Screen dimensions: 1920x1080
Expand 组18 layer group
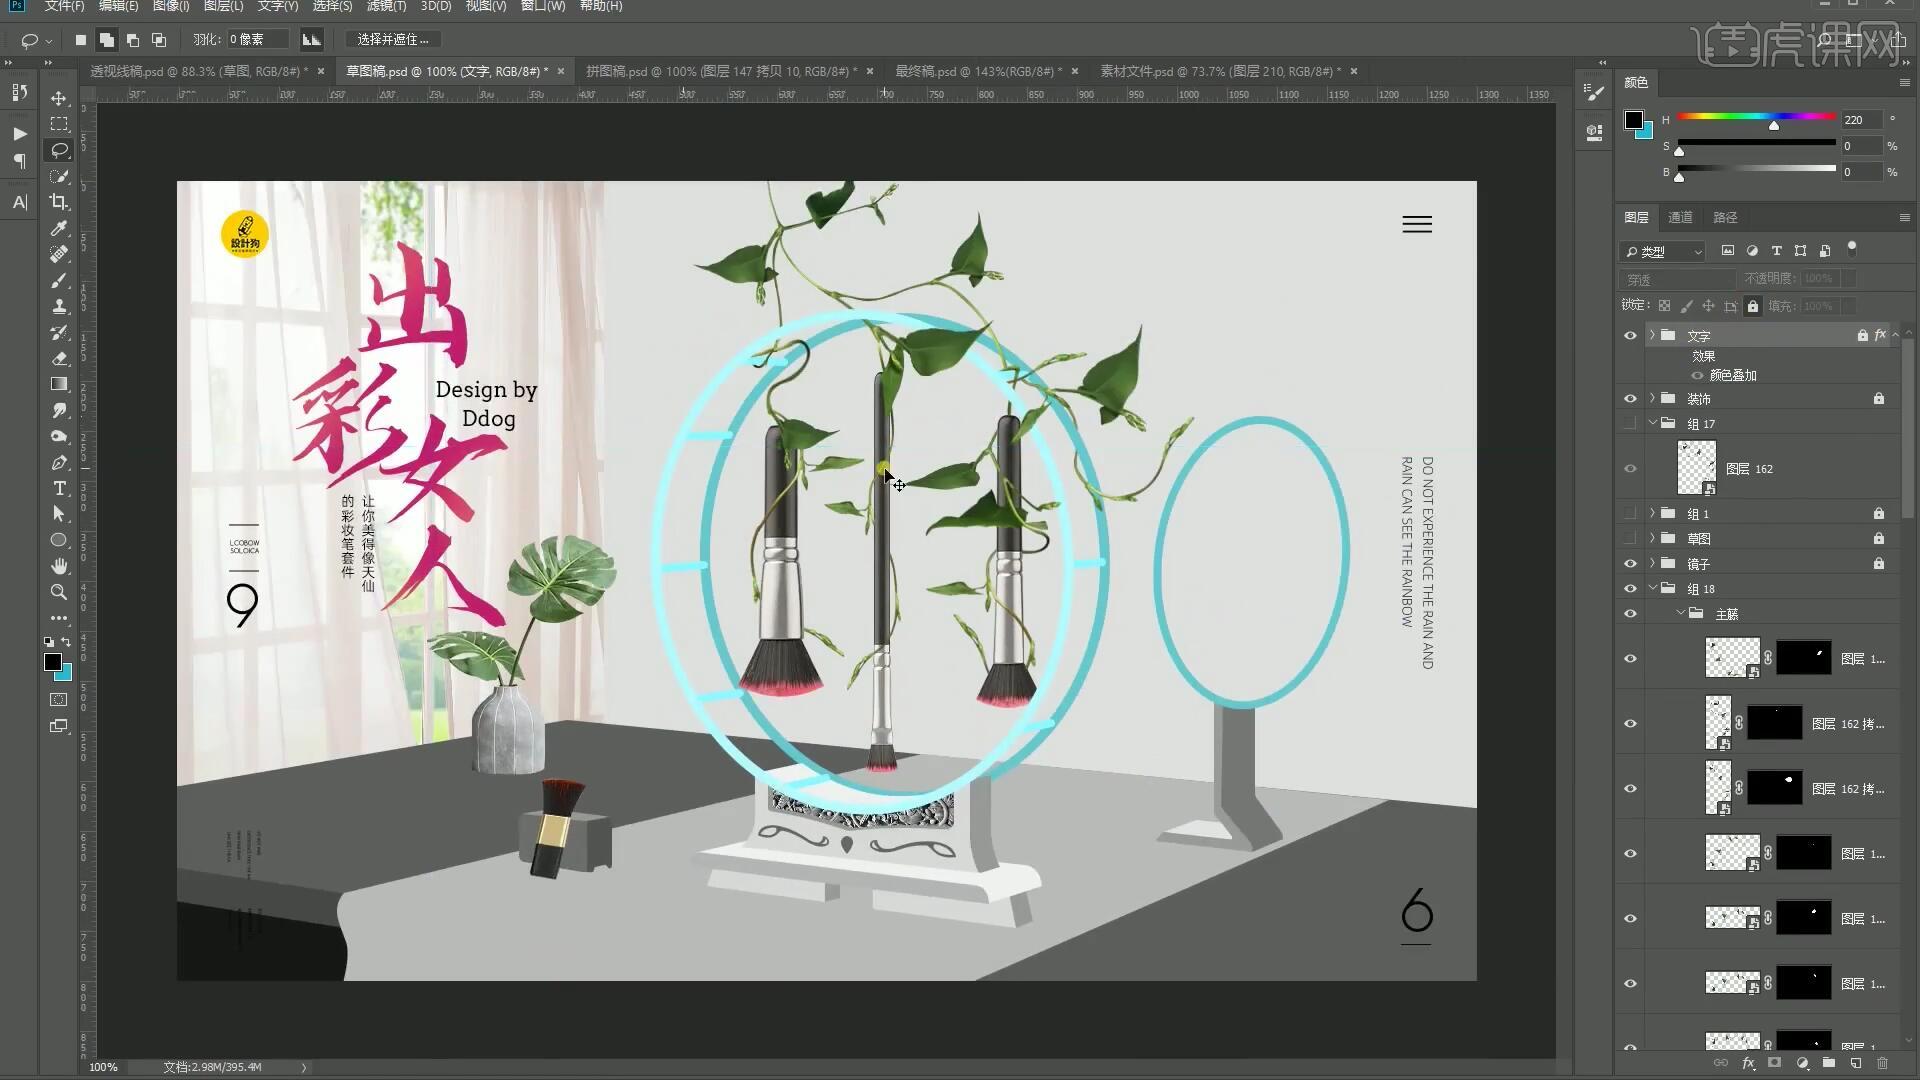(x=1652, y=589)
